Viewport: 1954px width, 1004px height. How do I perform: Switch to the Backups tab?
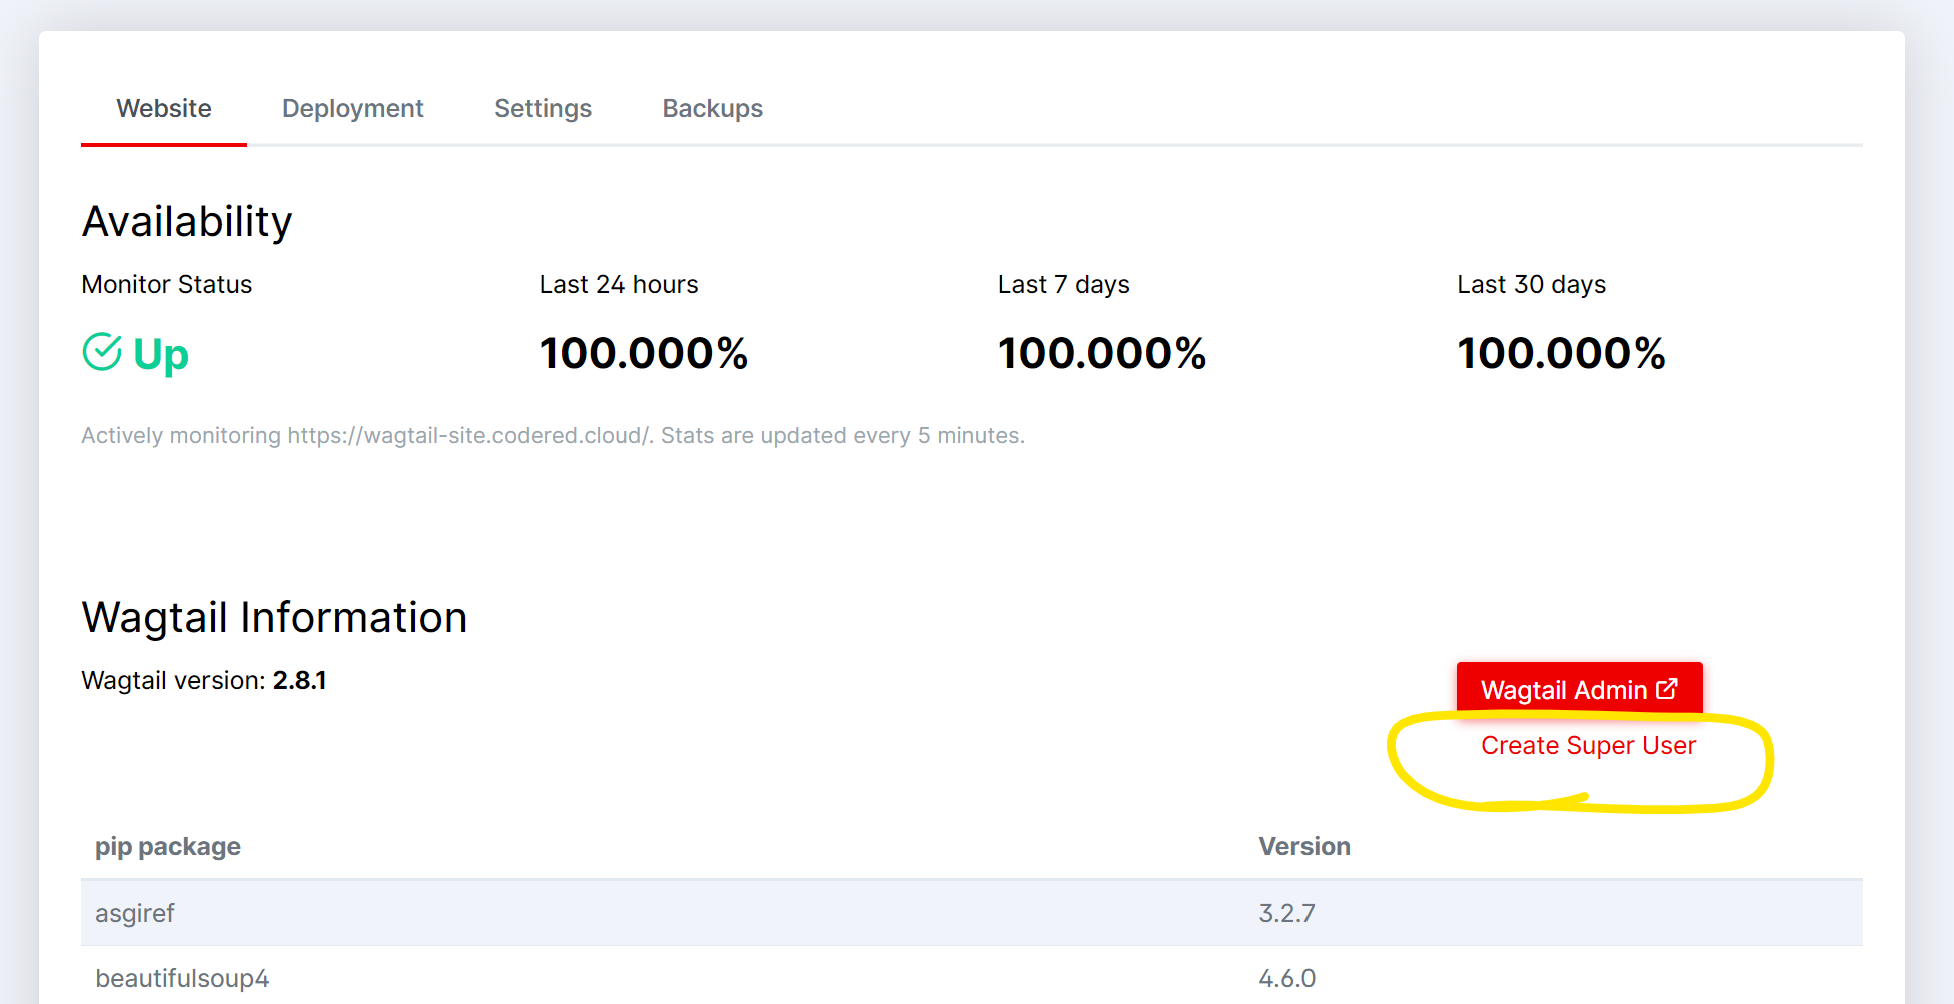click(713, 108)
